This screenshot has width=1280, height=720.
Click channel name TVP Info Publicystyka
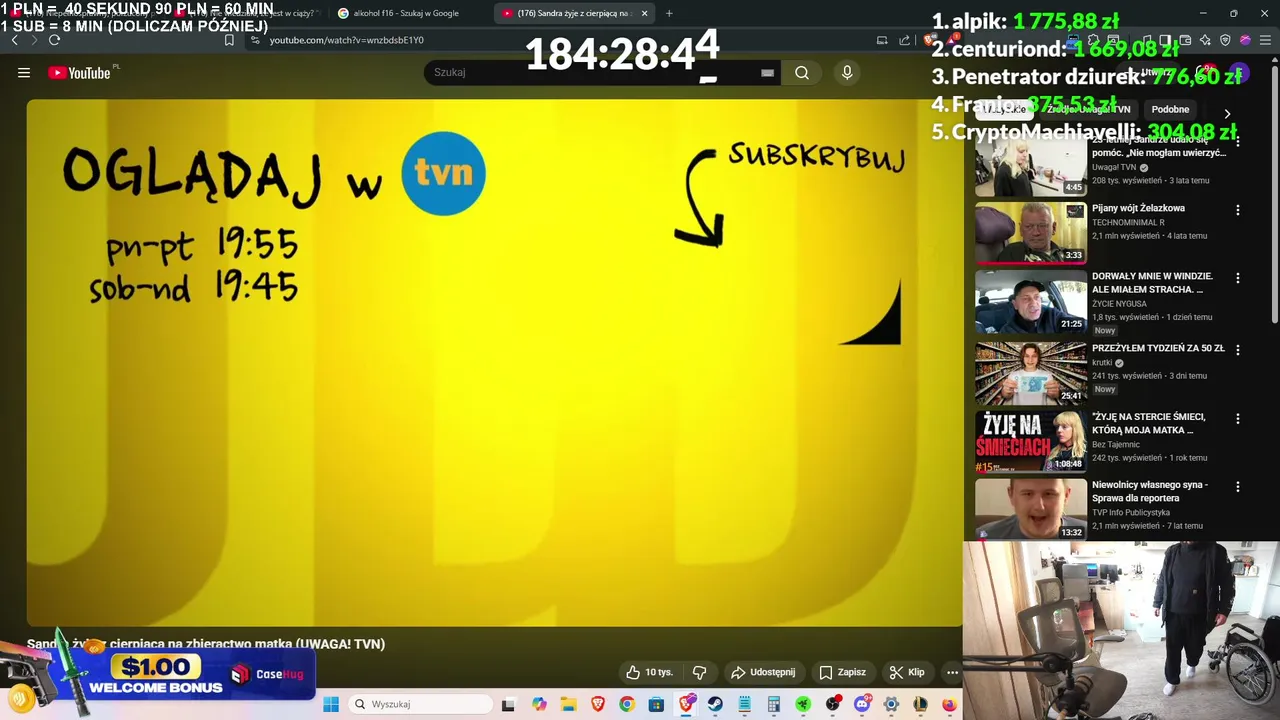click(x=1133, y=512)
